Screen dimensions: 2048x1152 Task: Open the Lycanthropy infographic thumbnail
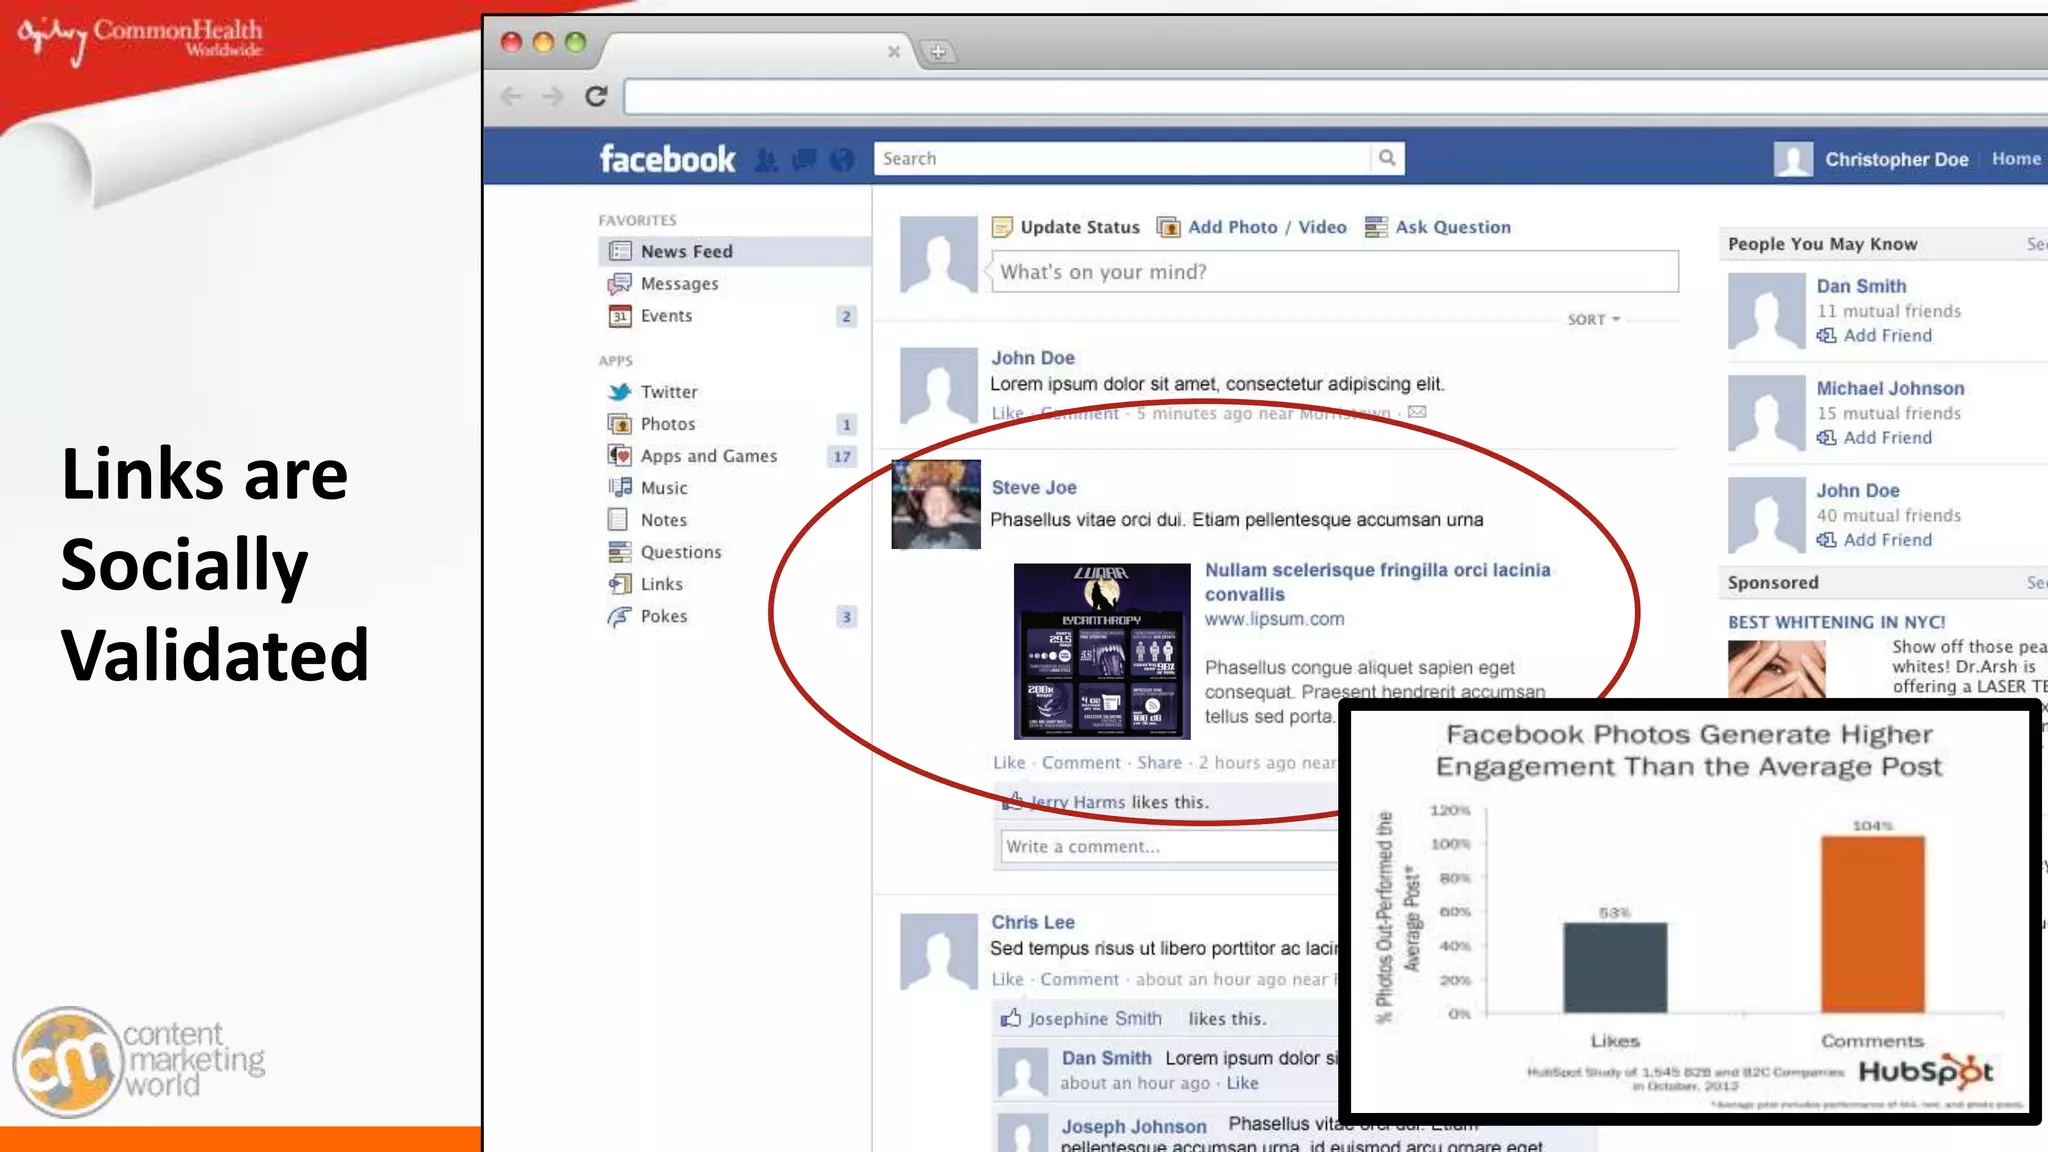click(x=1102, y=651)
